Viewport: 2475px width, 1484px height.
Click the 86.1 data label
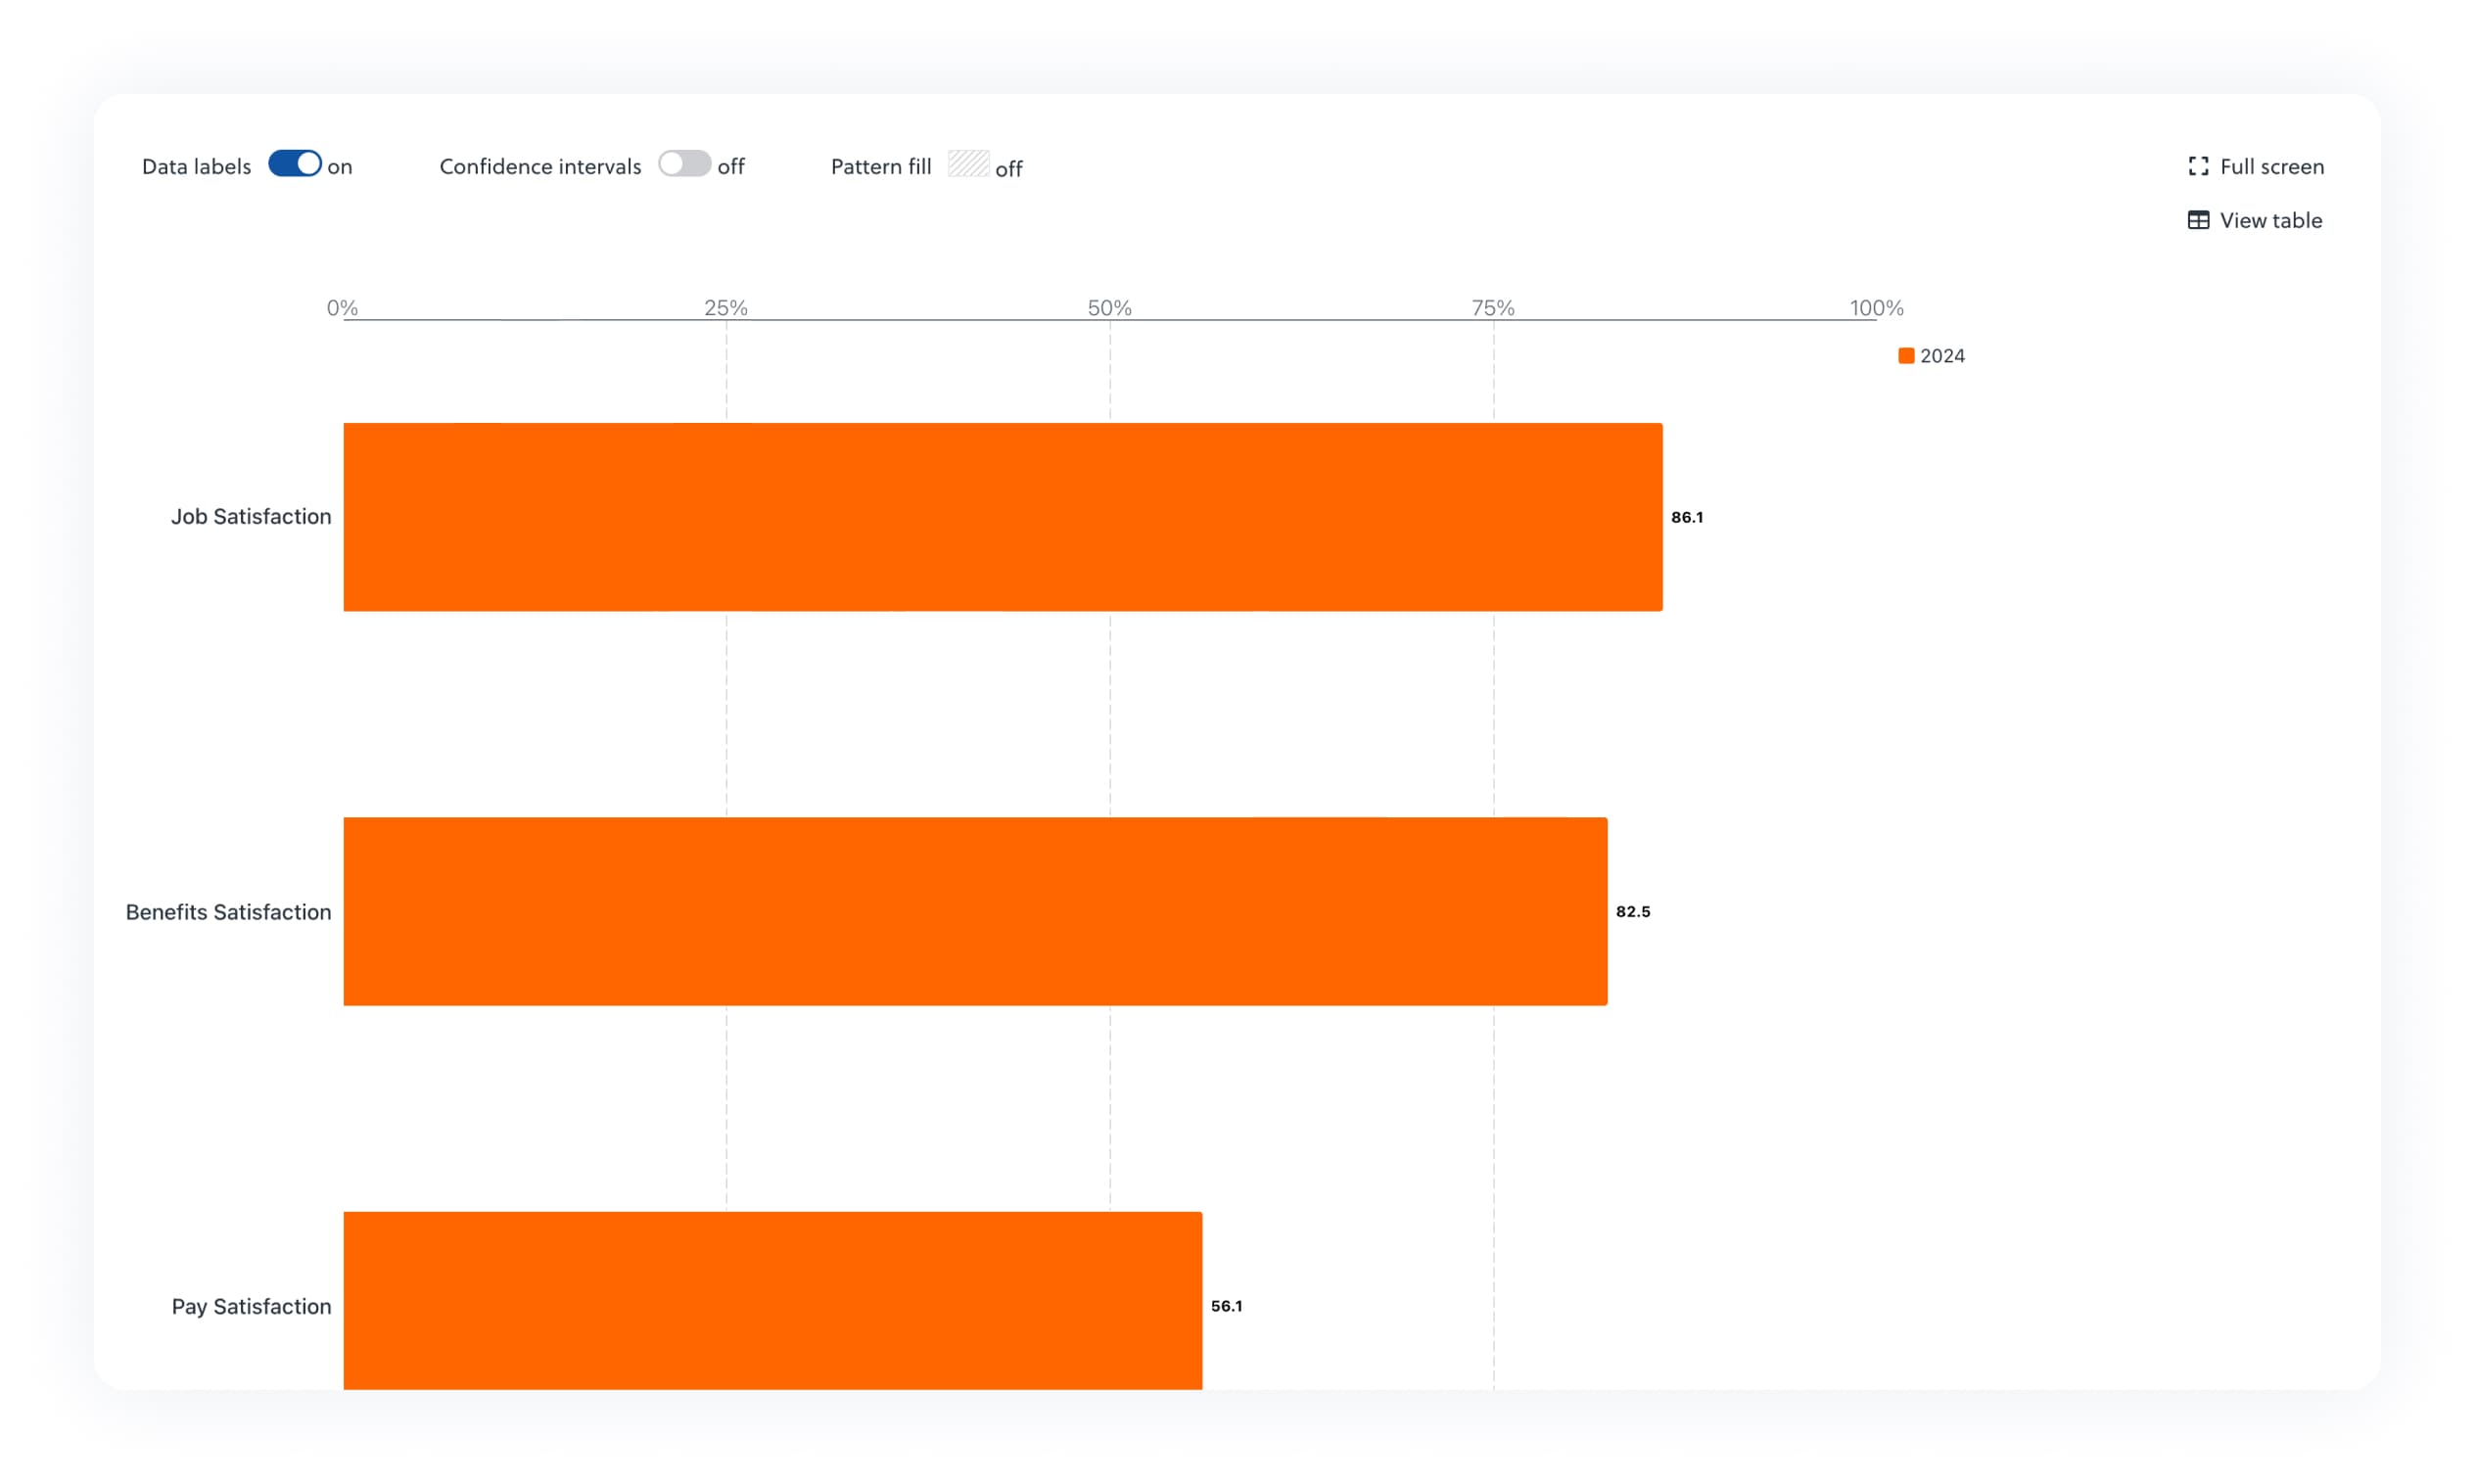(1687, 517)
